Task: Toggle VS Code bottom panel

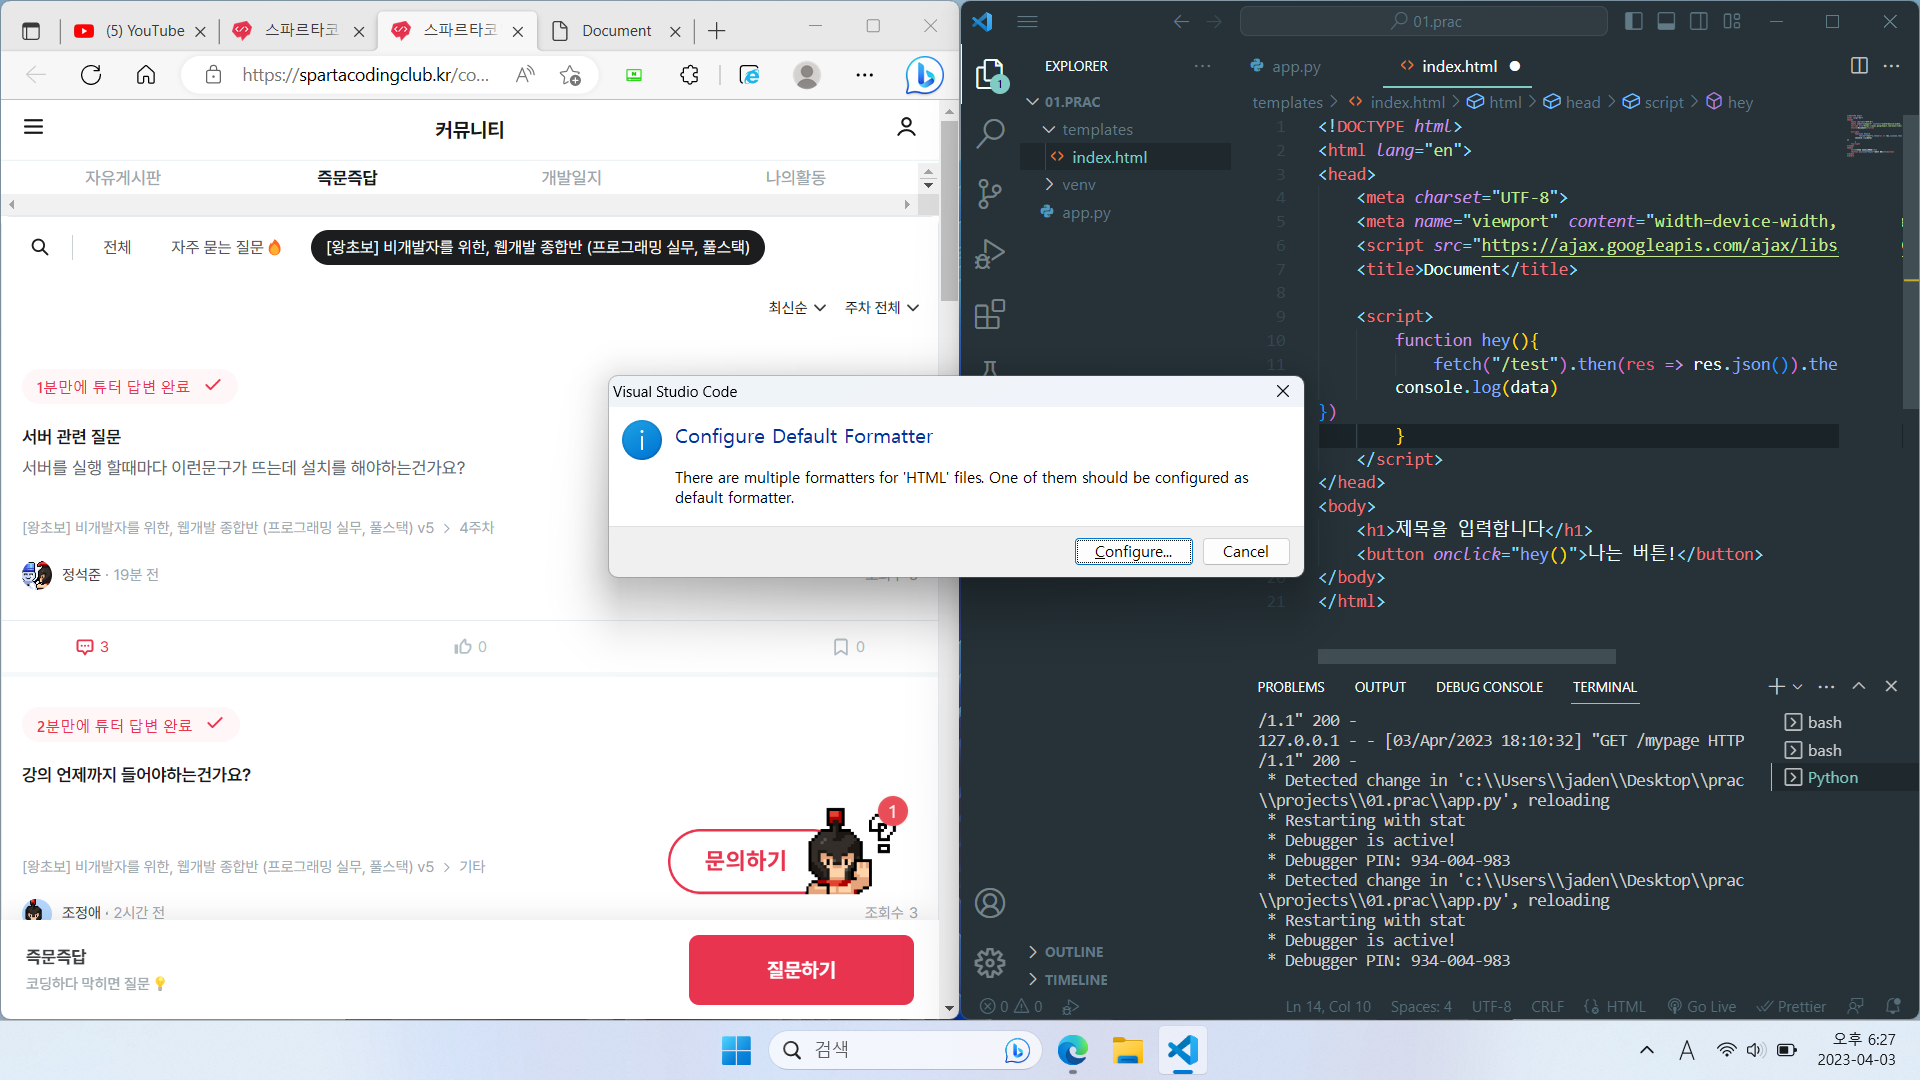Action: point(1666,21)
